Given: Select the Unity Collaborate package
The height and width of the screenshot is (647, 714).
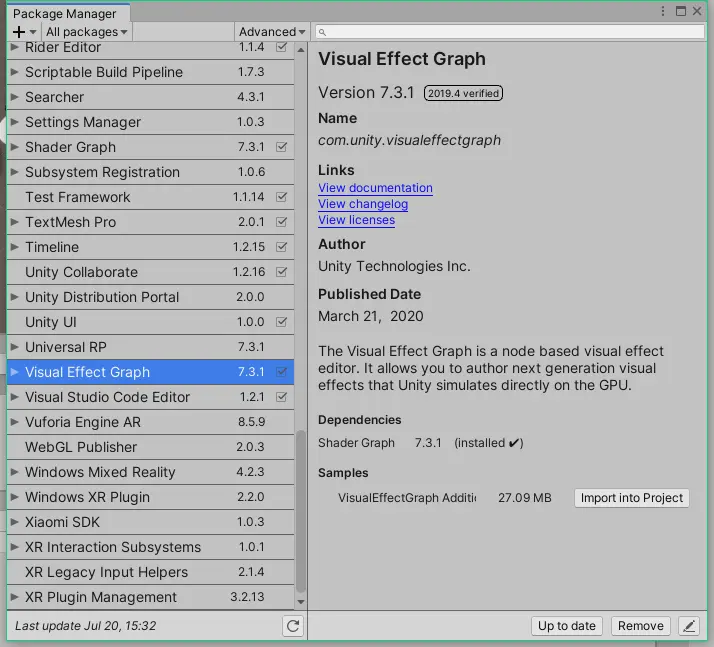Looking at the screenshot, I should pos(150,272).
